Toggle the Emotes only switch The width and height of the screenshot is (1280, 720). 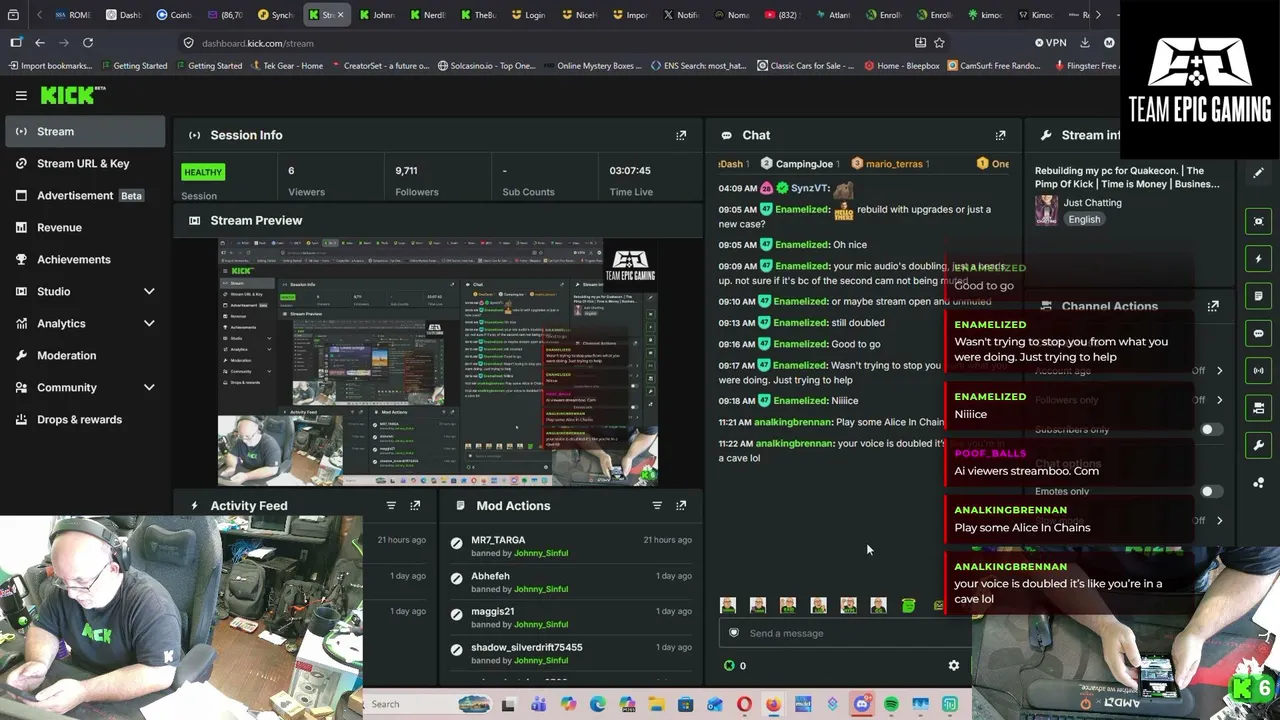click(x=1210, y=491)
